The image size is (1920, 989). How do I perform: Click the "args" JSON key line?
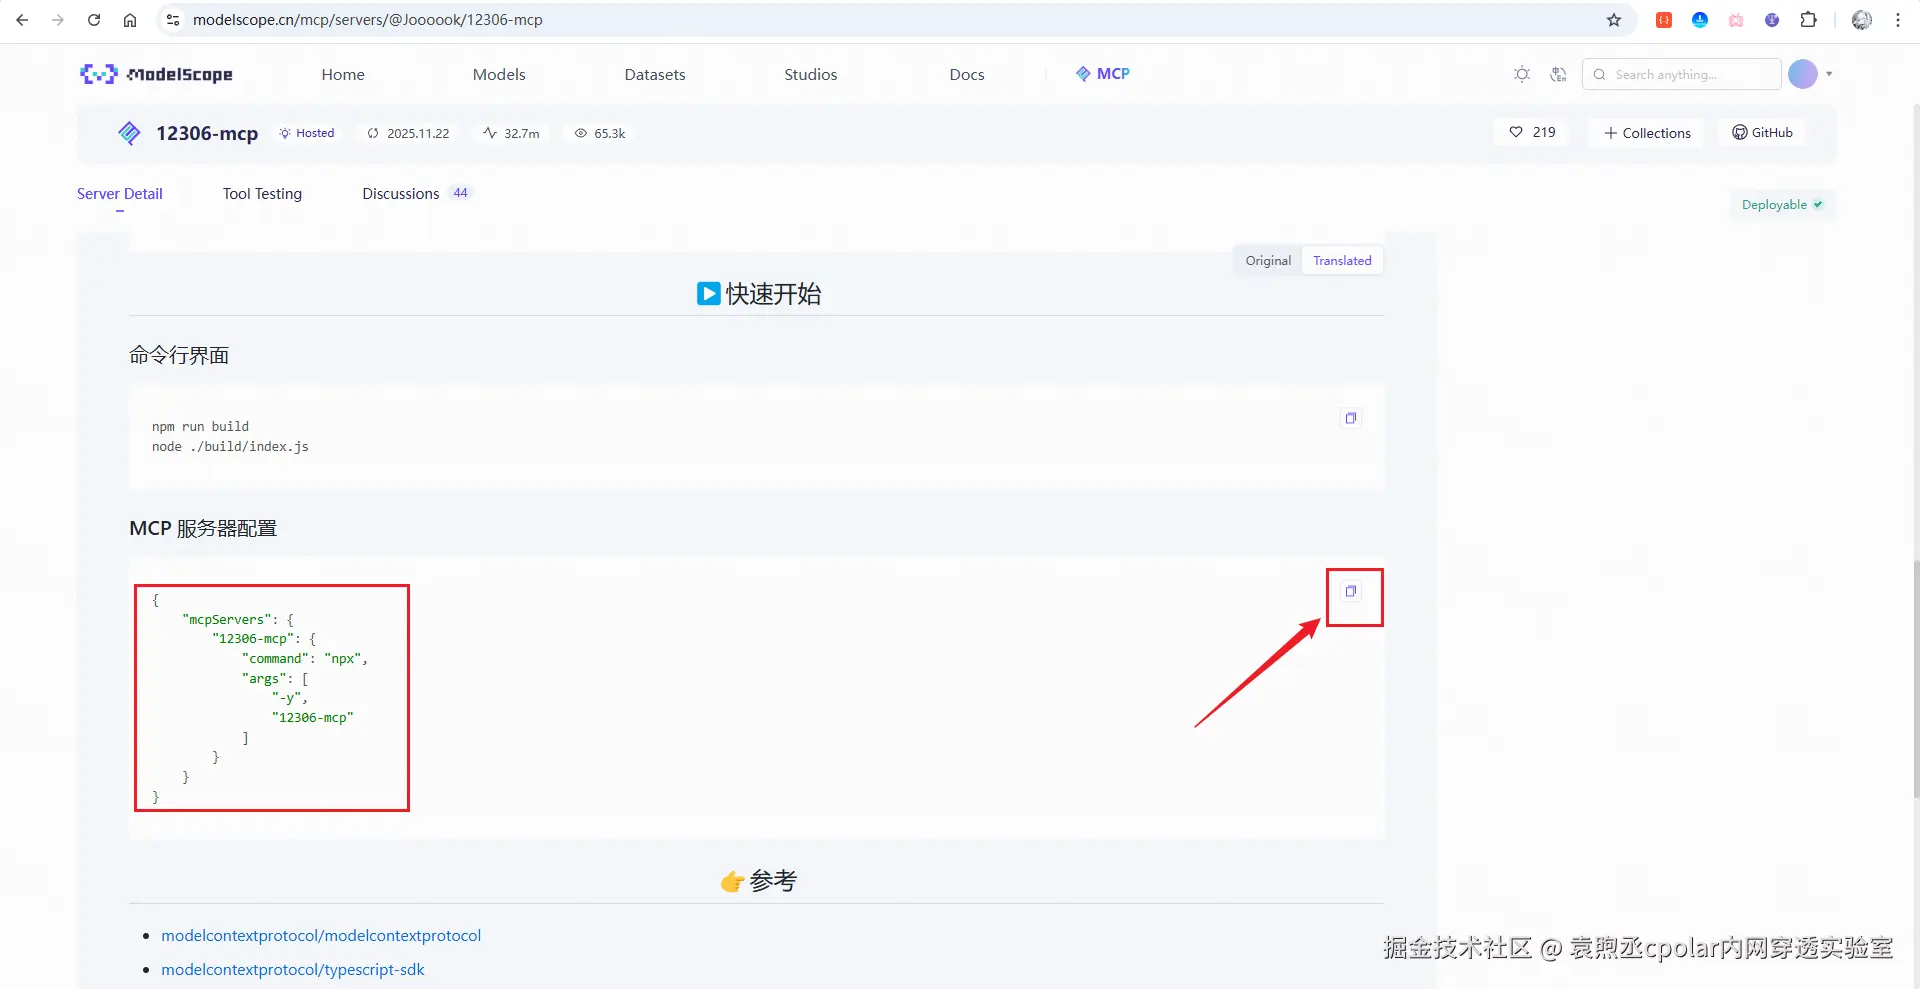coord(275,679)
